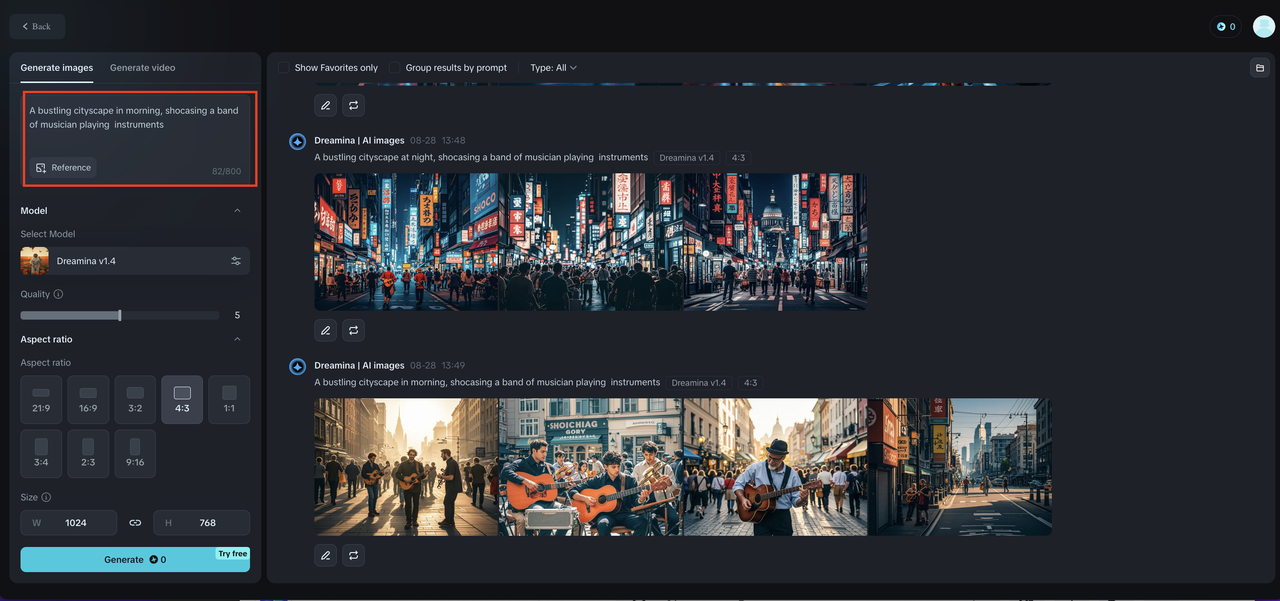Enable Show Favorites only checkbox
The image size is (1280, 601).
284,68
